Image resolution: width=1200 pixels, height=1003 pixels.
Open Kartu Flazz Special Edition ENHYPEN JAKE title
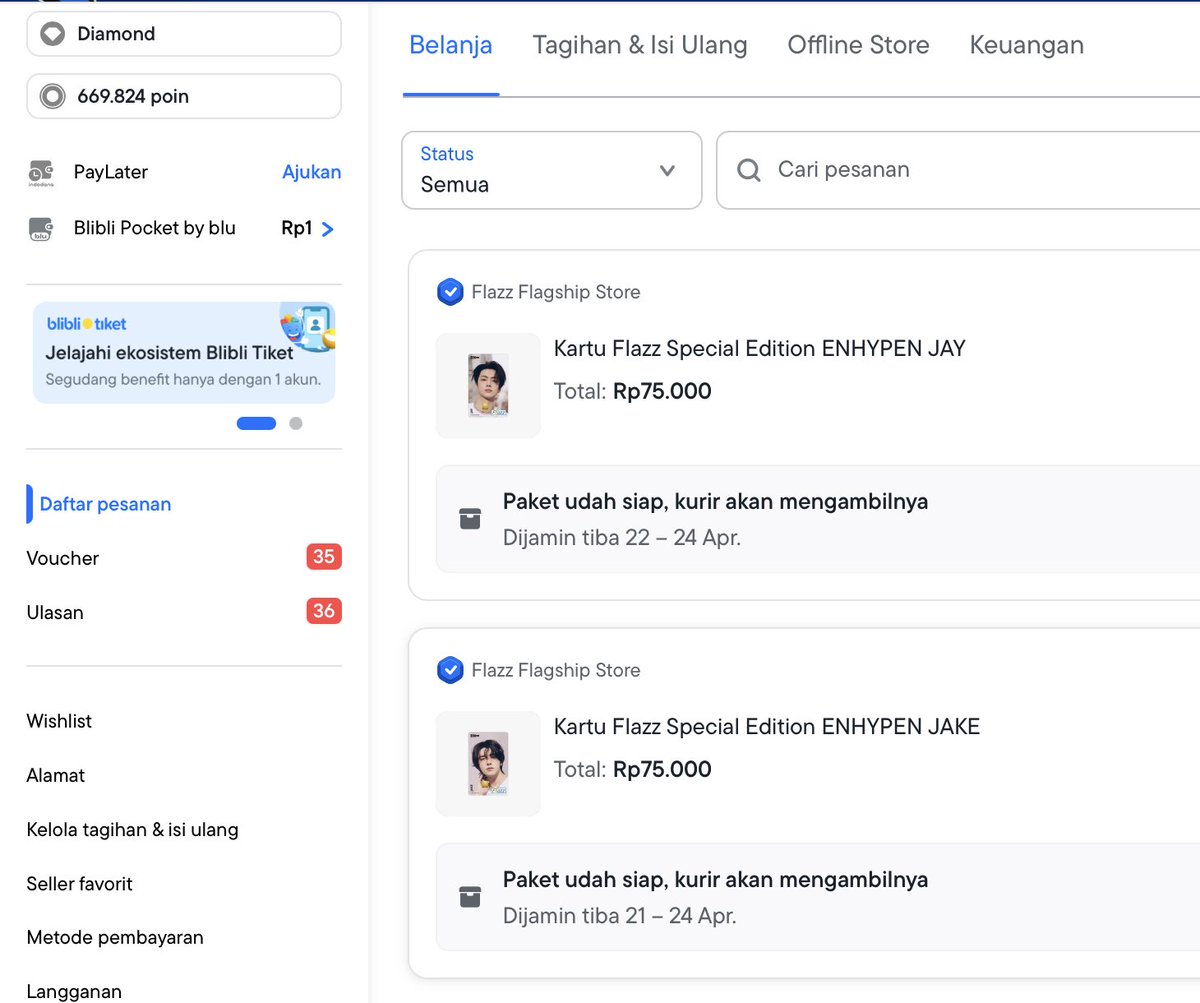[767, 726]
